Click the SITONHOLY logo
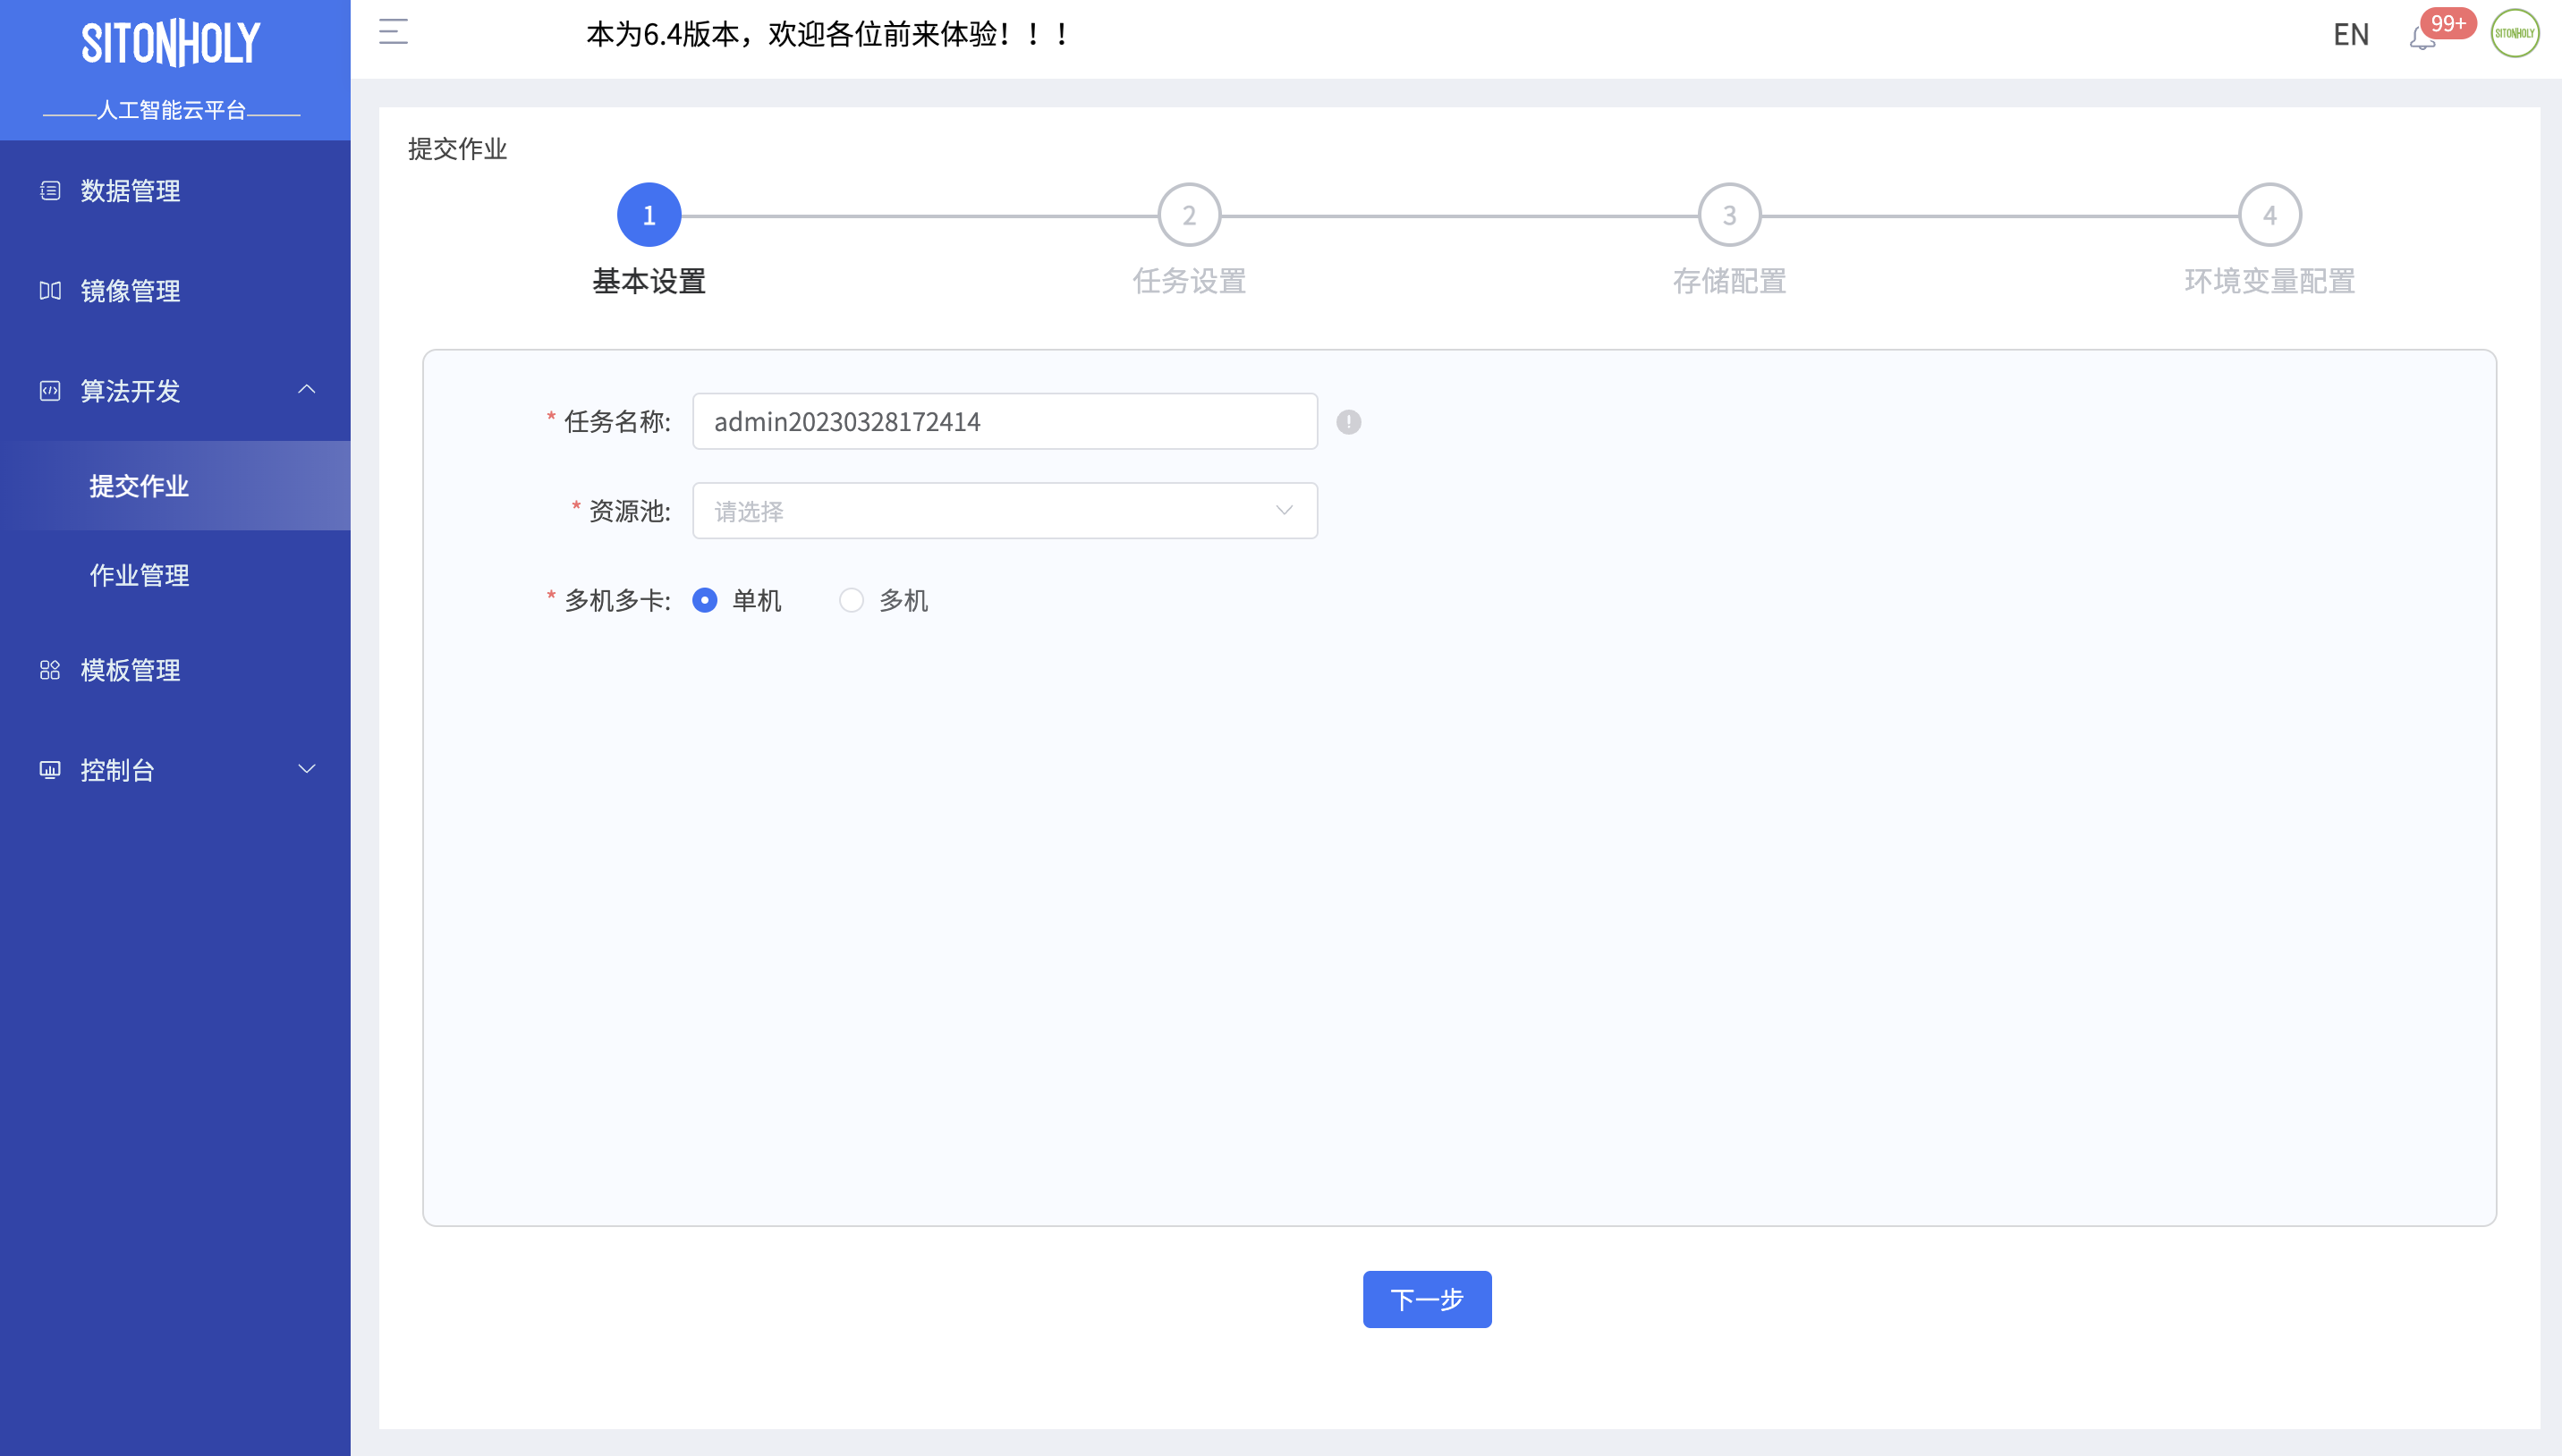This screenshot has height=1456, width=2562. click(171, 44)
